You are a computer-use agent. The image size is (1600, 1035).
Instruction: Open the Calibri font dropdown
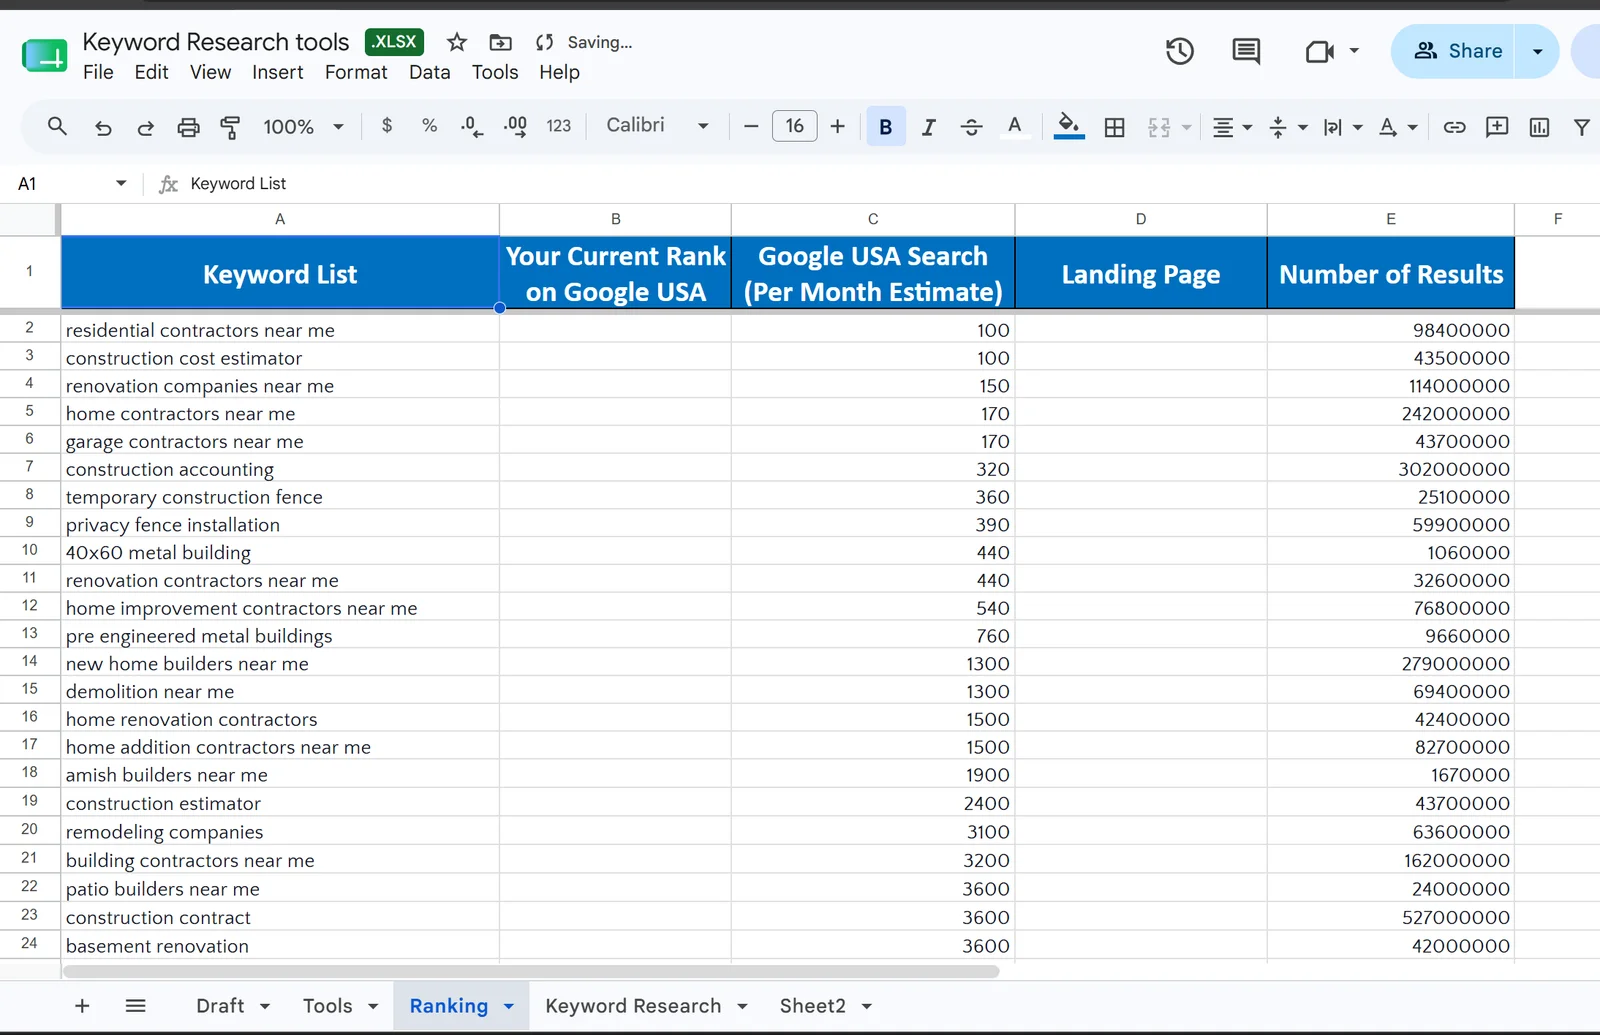pyautogui.click(x=657, y=126)
